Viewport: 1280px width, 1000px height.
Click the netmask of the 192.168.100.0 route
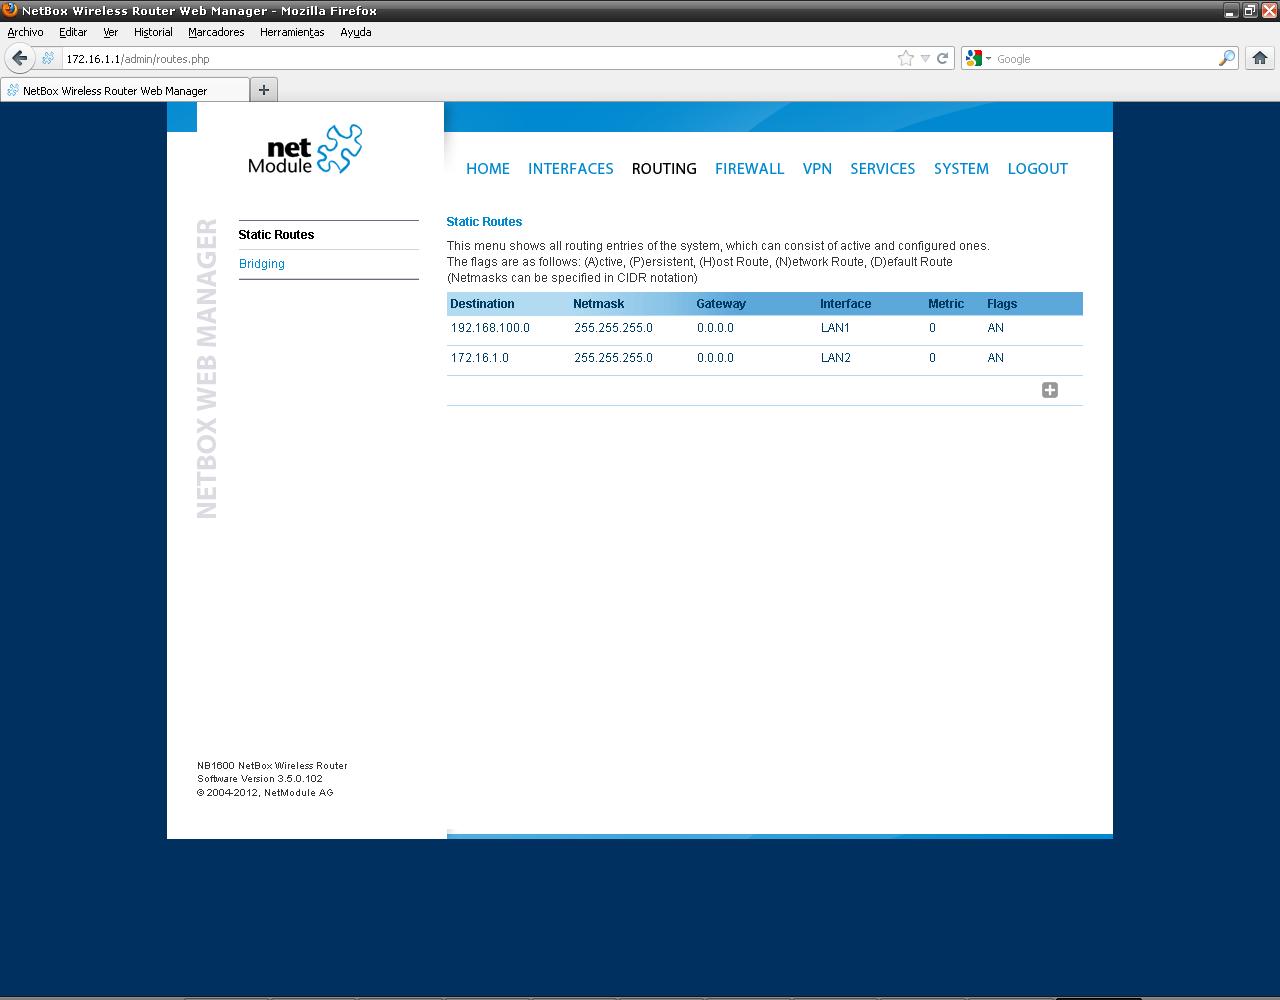[613, 328]
